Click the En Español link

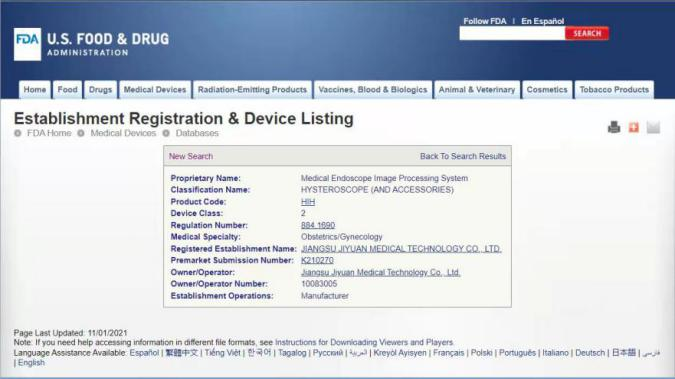pos(542,21)
